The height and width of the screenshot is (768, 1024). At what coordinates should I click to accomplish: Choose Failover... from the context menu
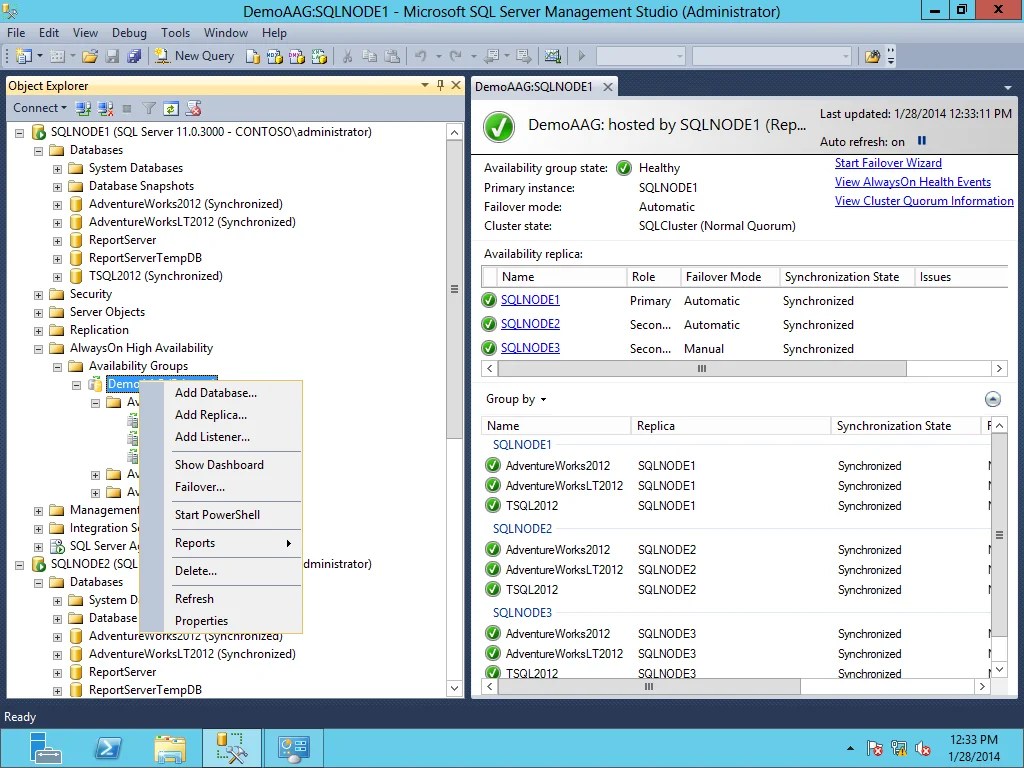(200, 487)
